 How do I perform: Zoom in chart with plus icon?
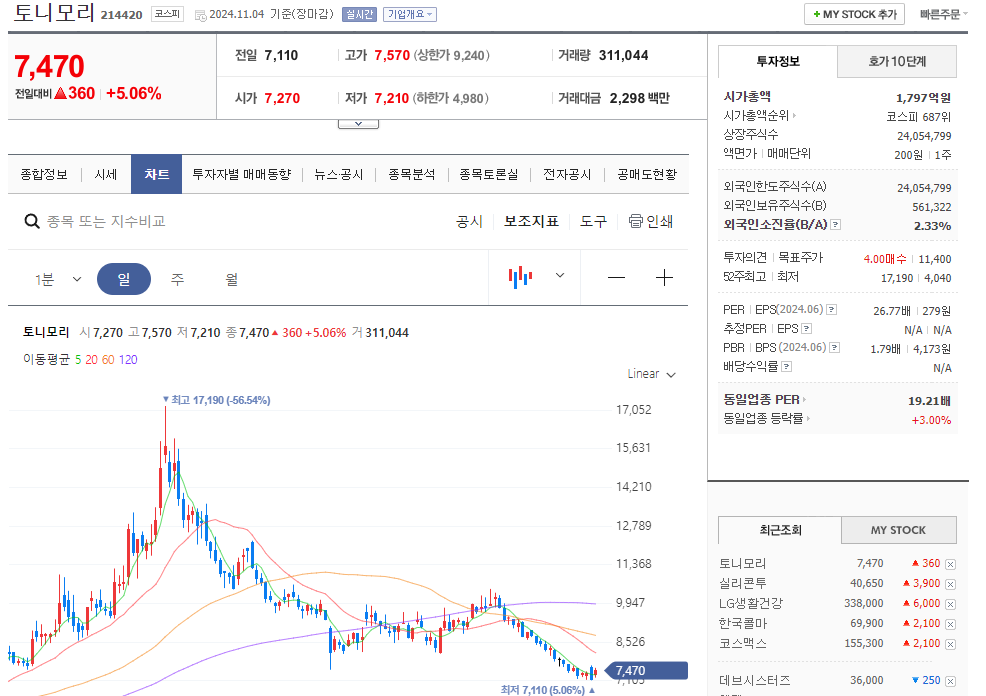tap(664, 277)
